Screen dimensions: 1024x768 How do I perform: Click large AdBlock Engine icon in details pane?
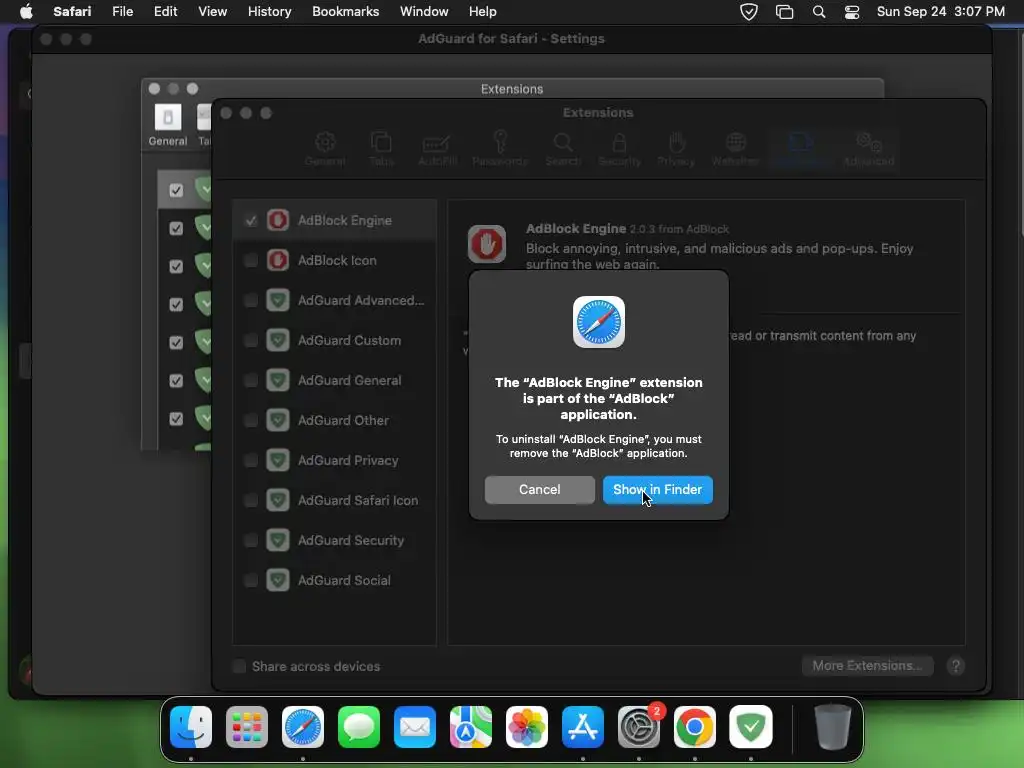(x=487, y=244)
